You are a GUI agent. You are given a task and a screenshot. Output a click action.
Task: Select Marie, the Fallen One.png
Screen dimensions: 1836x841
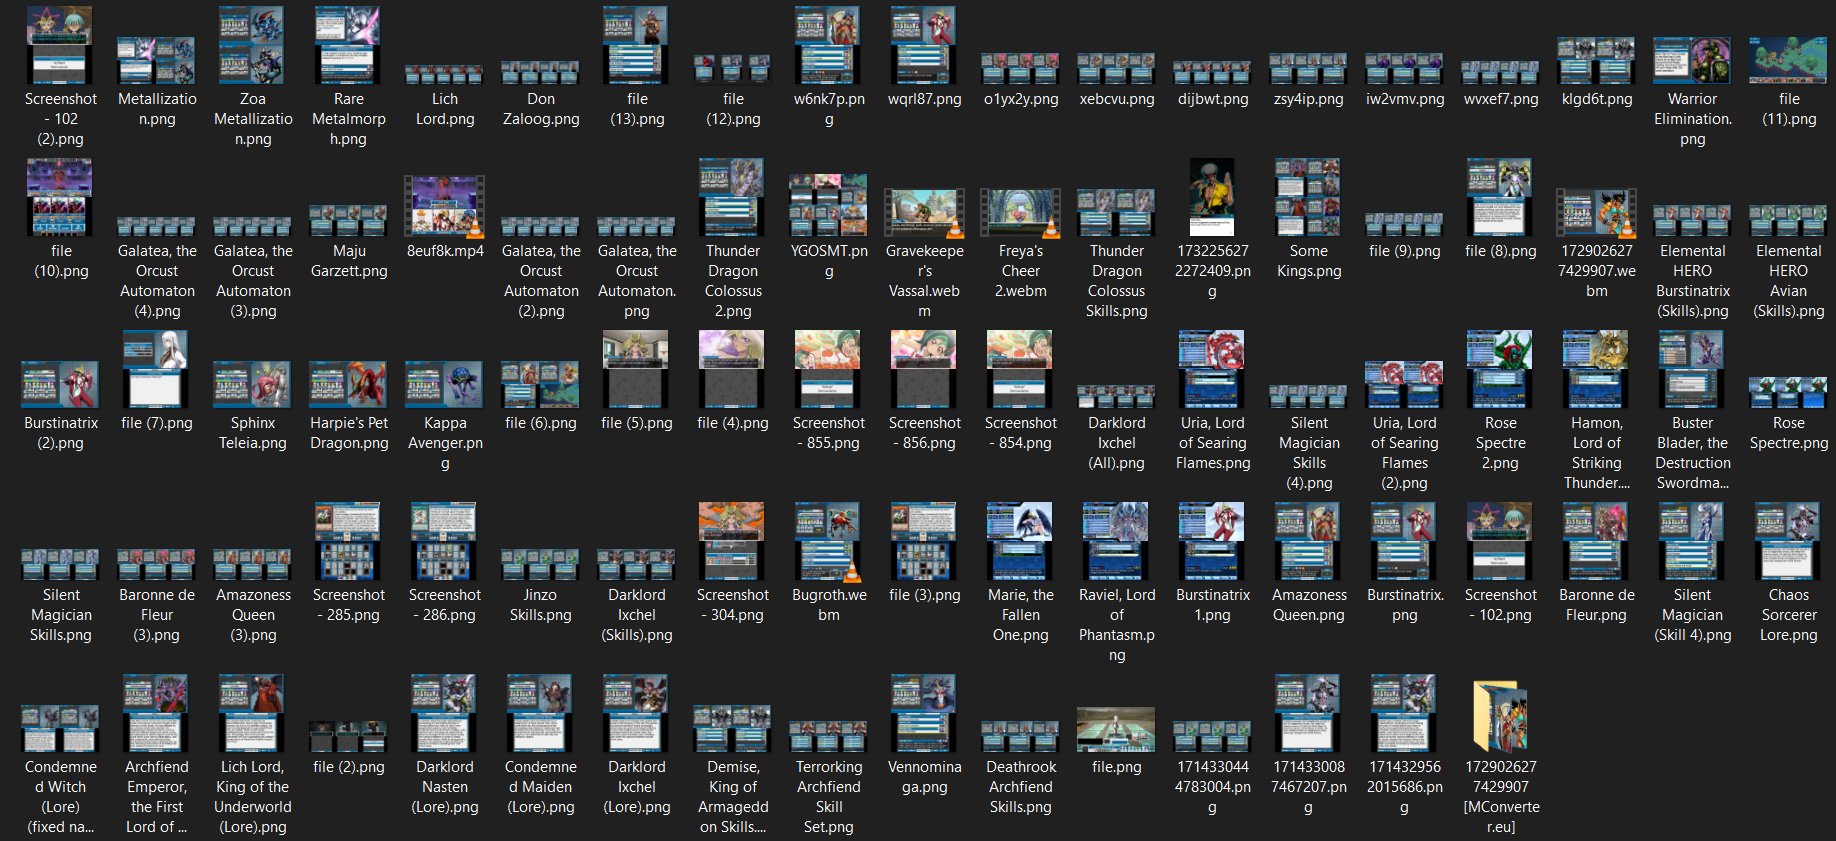[x=1020, y=541]
